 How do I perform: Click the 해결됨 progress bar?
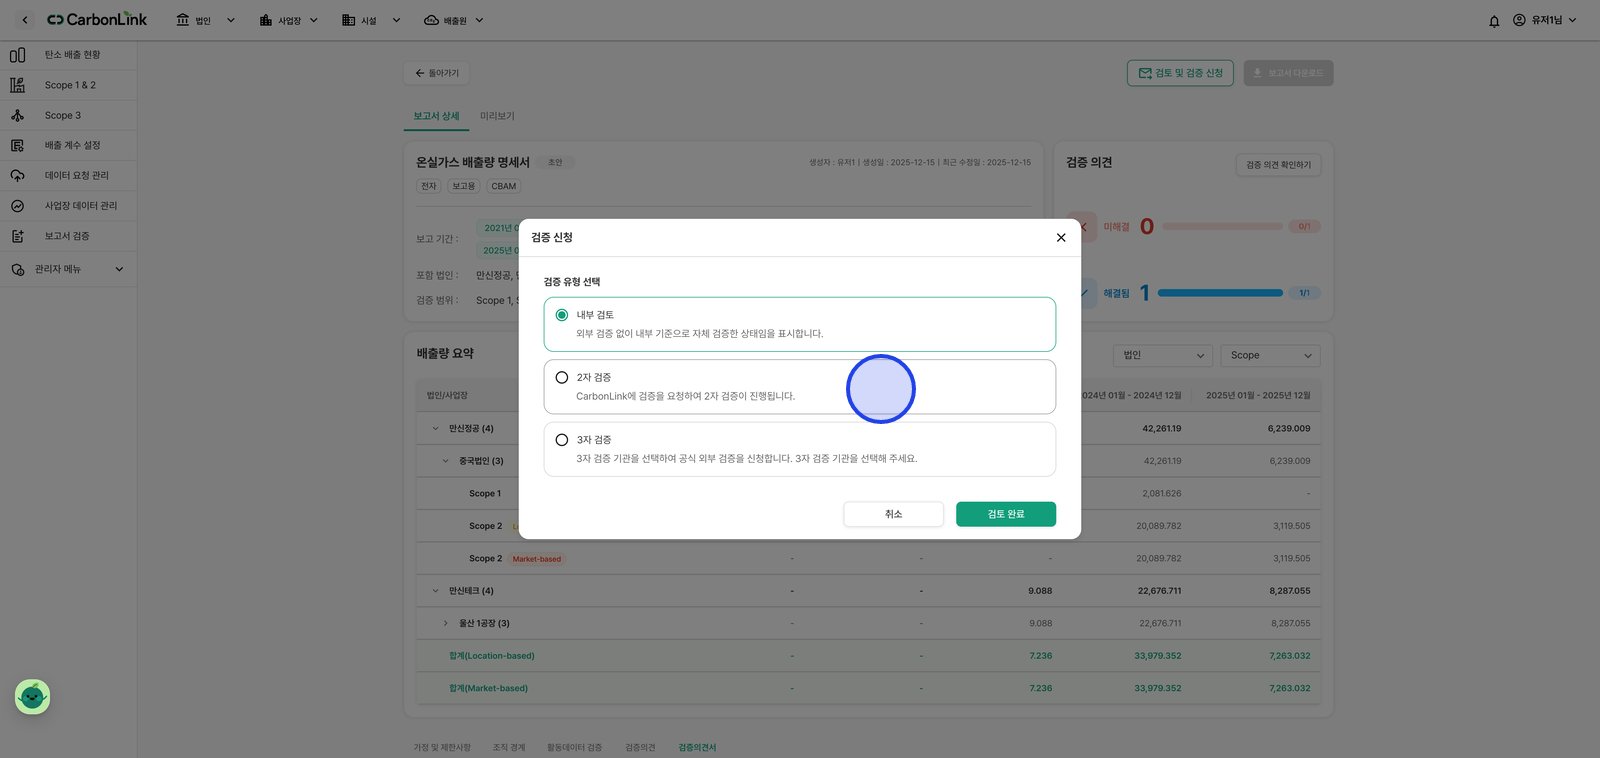[1220, 293]
